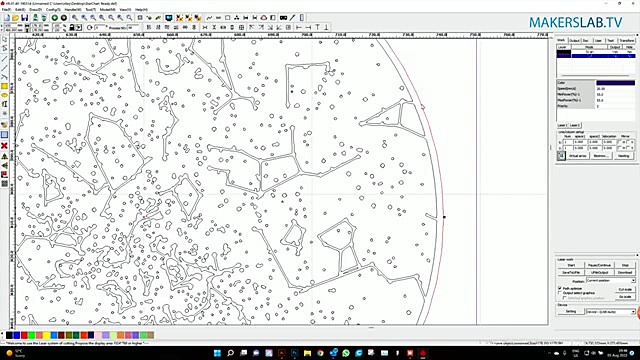The height and width of the screenshot is (360, 640).
Task: Pick the red swatch in bottom palette
Action: (24, 335)
